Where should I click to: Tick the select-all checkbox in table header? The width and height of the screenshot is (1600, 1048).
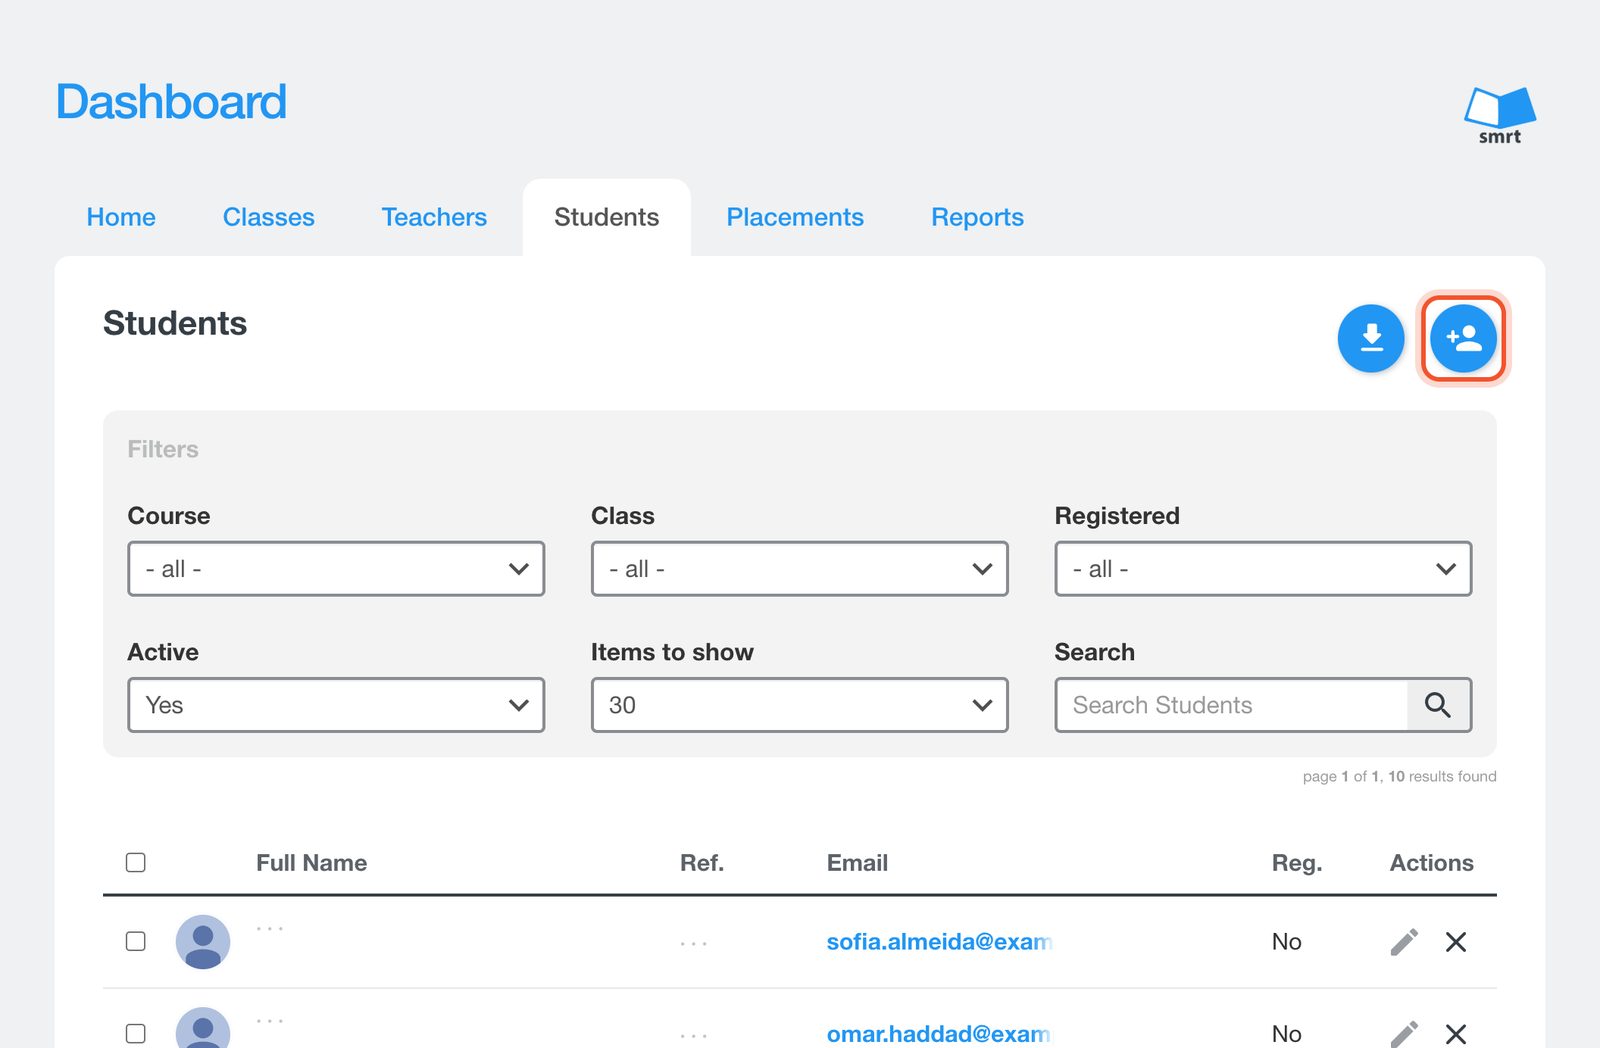click(x=136, y=862)
